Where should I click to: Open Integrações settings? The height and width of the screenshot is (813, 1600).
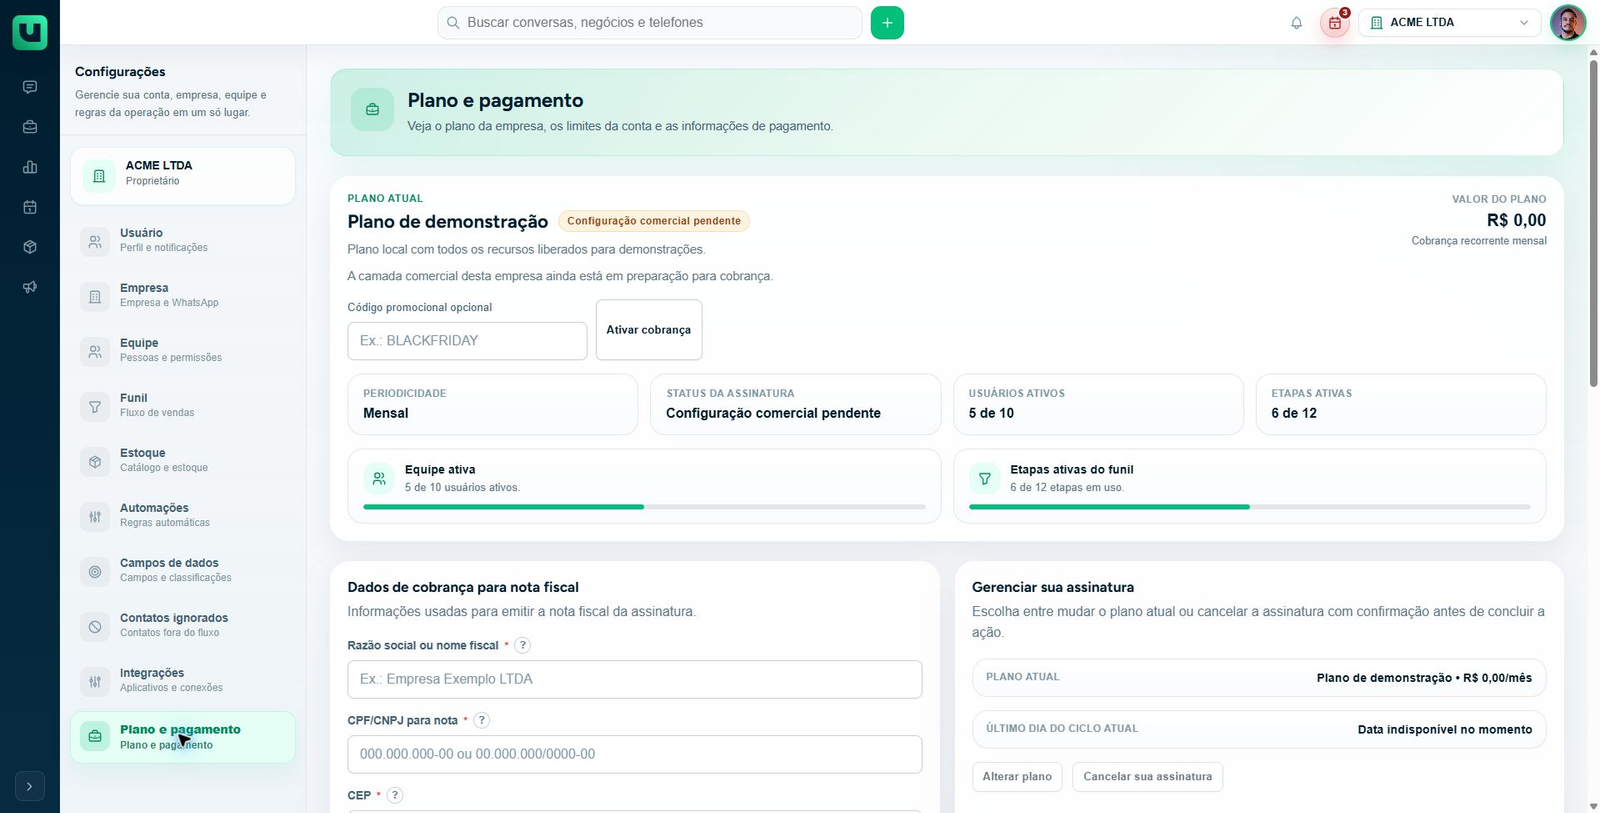[x=183, y=680]
